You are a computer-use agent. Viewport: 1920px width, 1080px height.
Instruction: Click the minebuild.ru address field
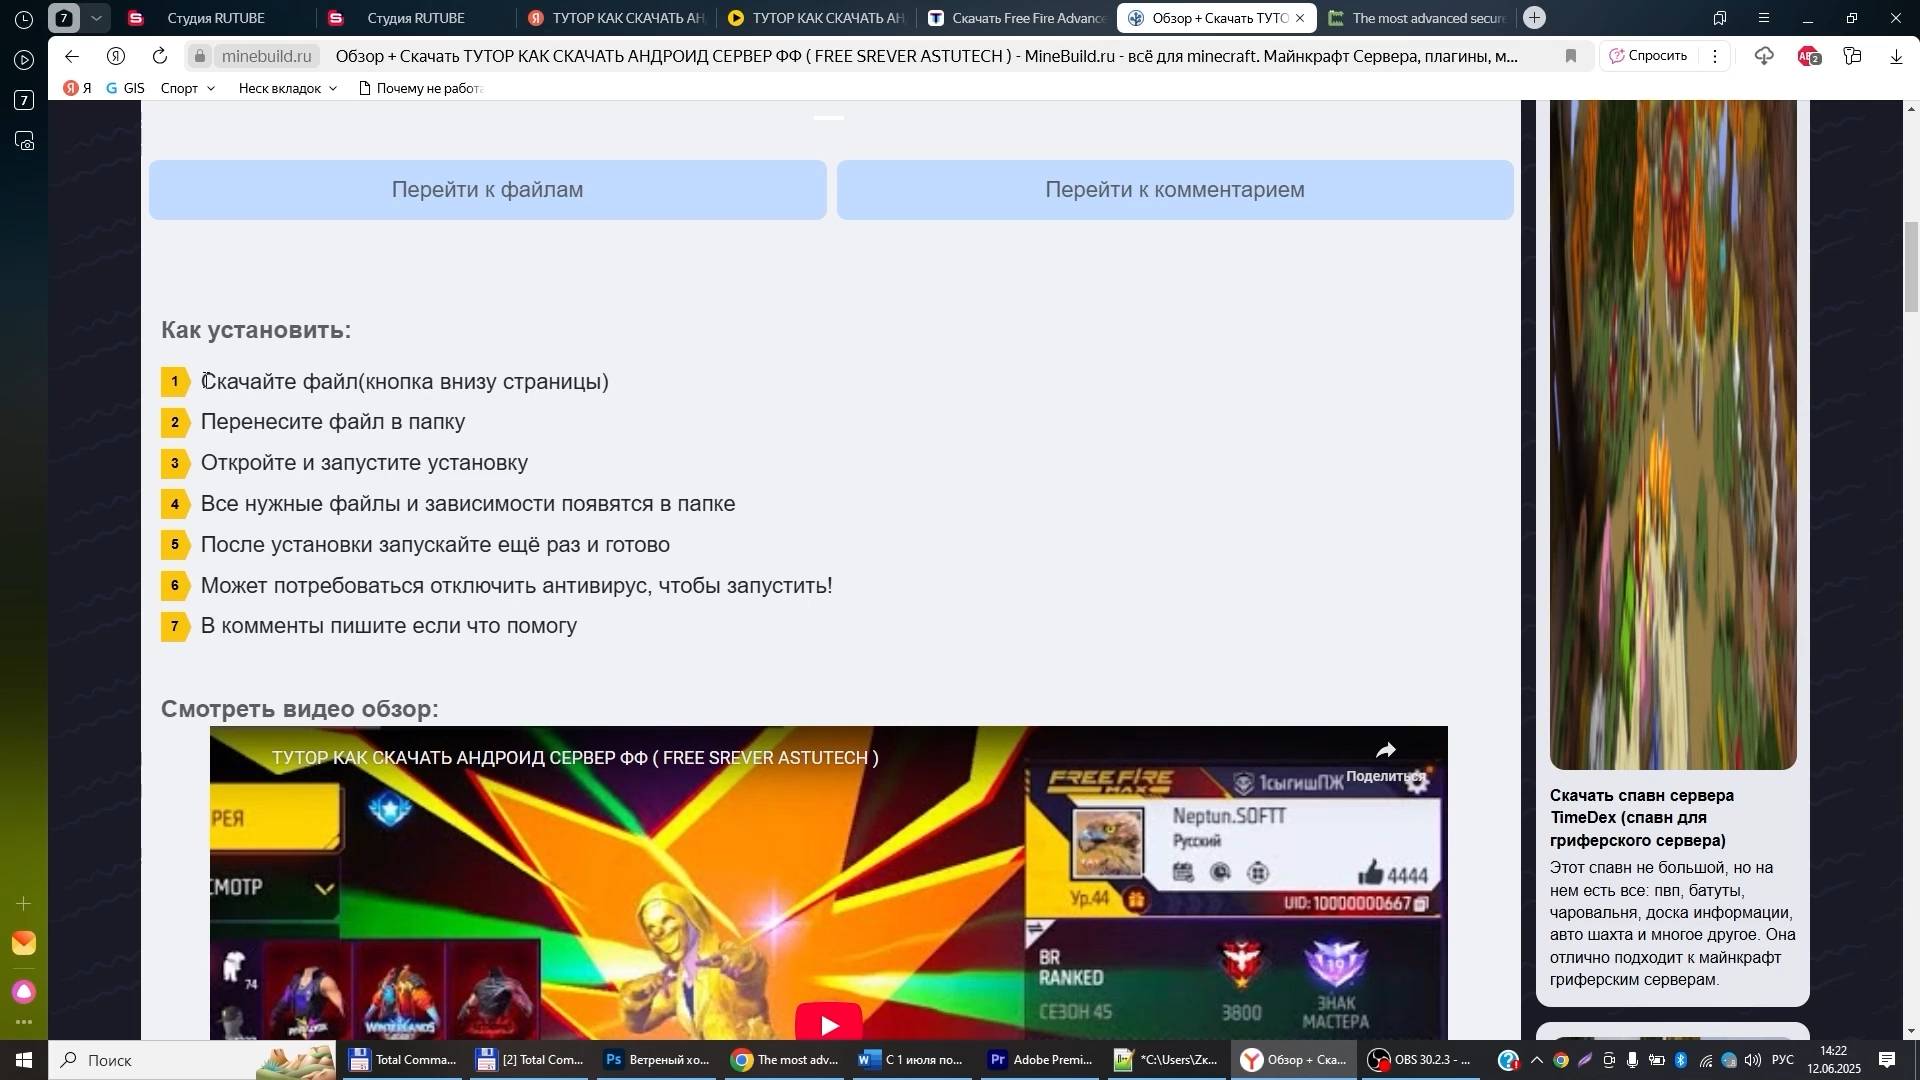coord(266,56)
